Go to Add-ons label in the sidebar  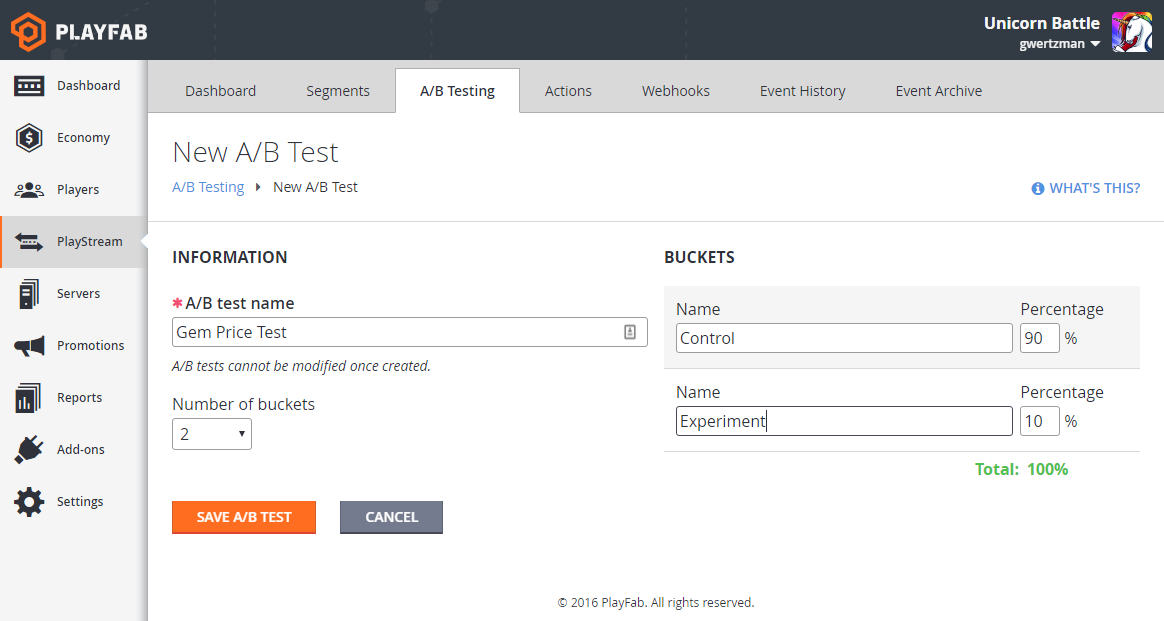tap(81, 450)
